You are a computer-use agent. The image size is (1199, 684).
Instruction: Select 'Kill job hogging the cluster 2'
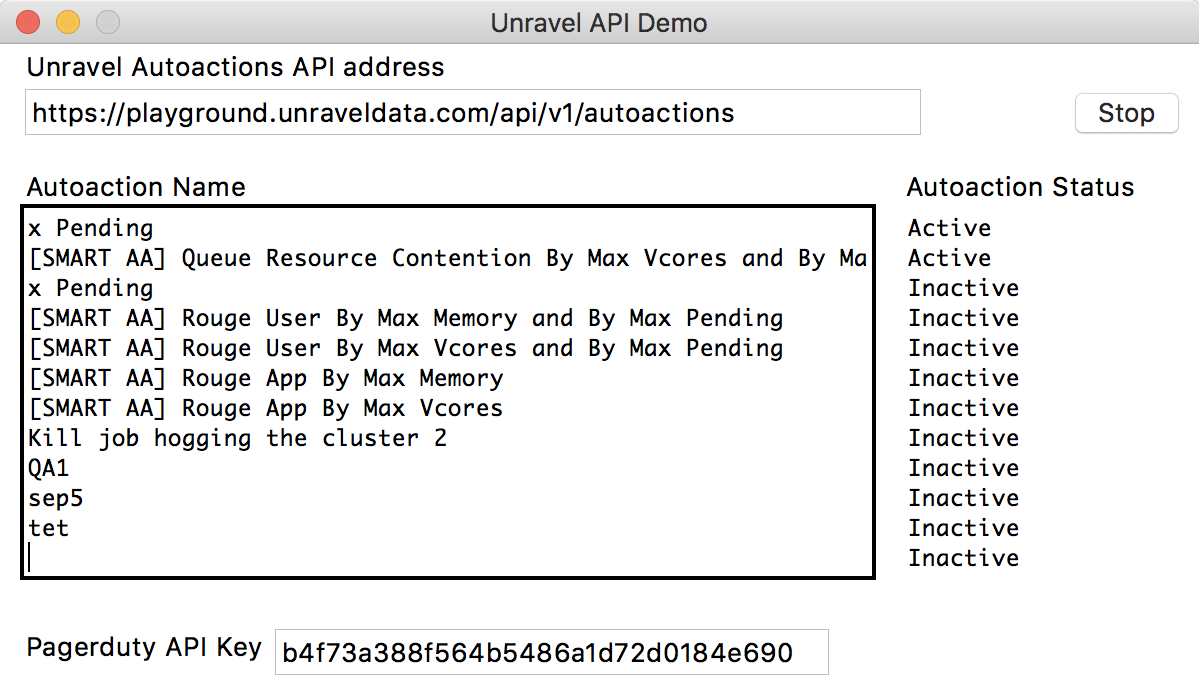[x=238, y=438]
